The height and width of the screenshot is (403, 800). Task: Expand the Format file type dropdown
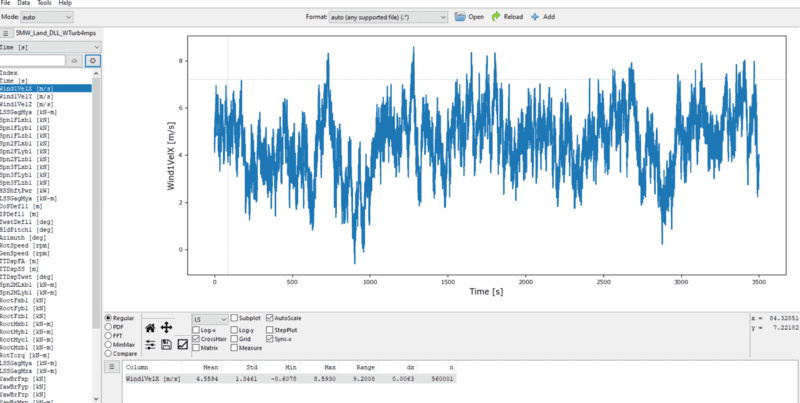(387, 17)
